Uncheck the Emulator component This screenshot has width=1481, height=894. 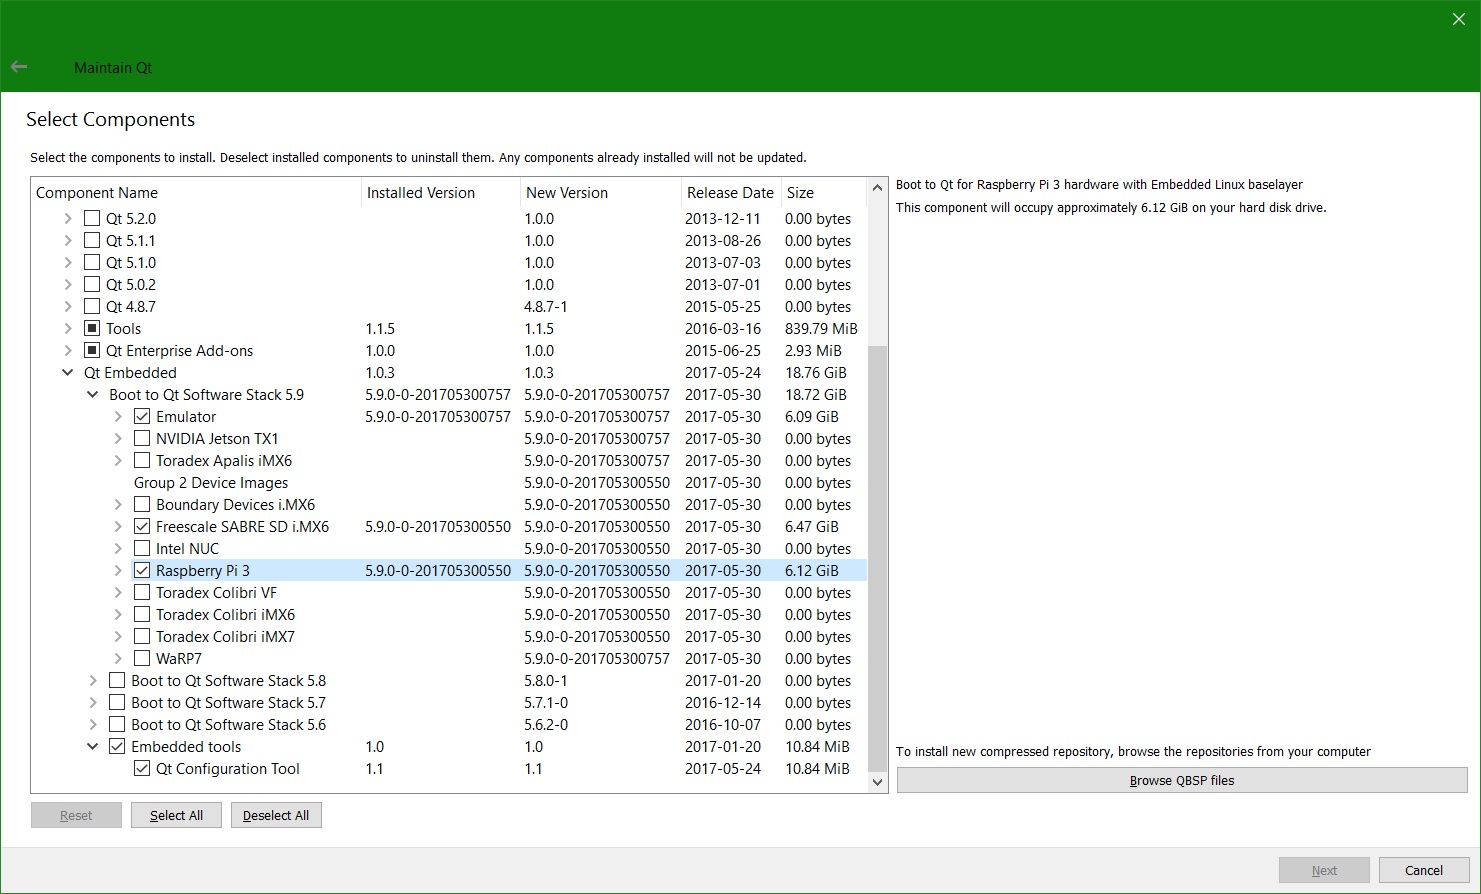[x=142, y=416]
